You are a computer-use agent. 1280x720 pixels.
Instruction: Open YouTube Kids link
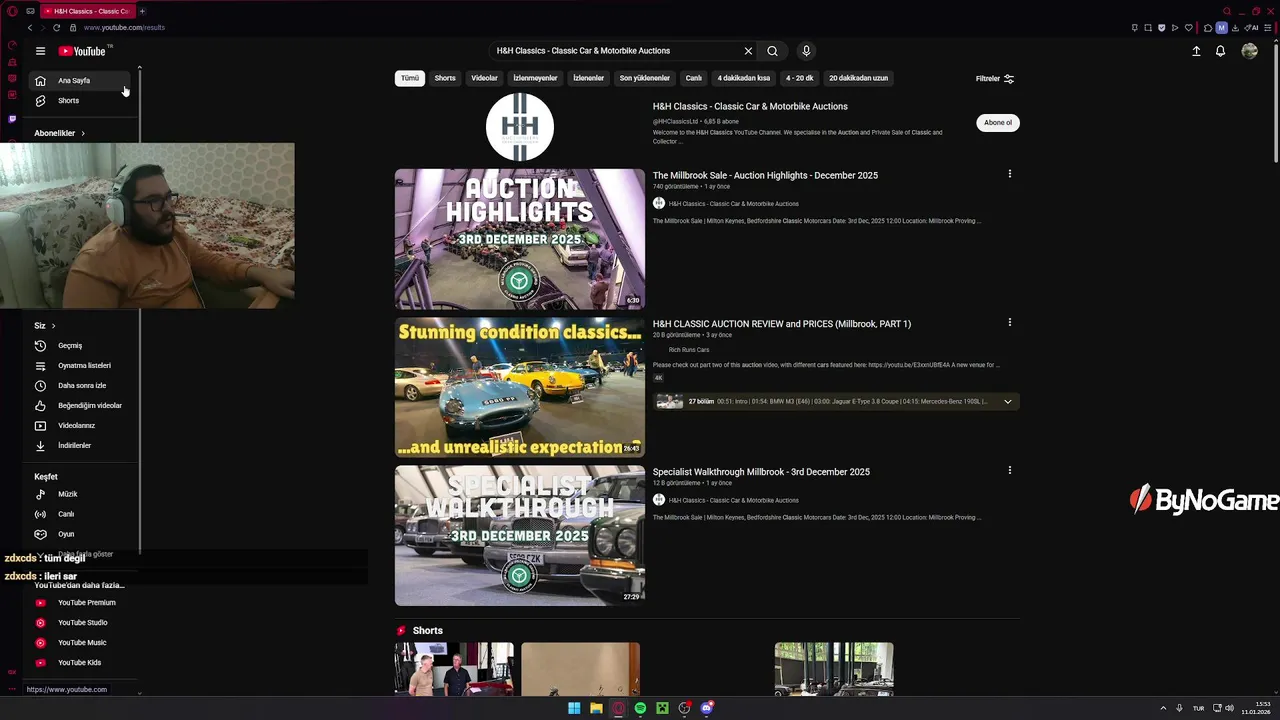(x=77, y=663)
